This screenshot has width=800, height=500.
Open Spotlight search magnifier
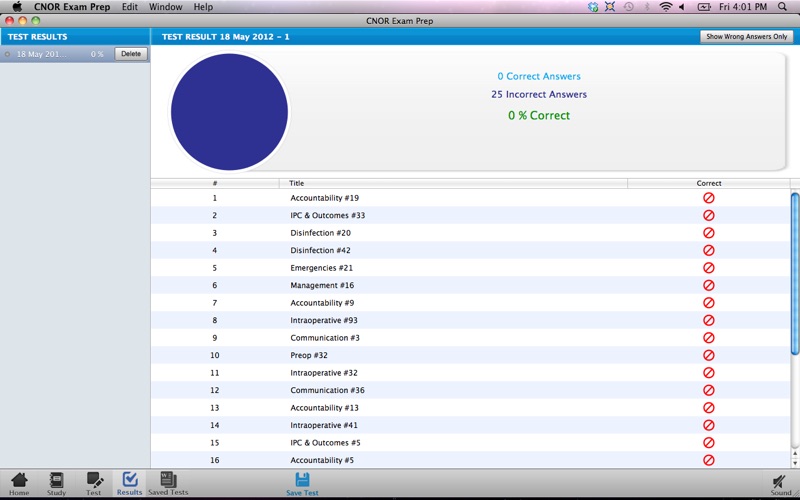[782, 7]
